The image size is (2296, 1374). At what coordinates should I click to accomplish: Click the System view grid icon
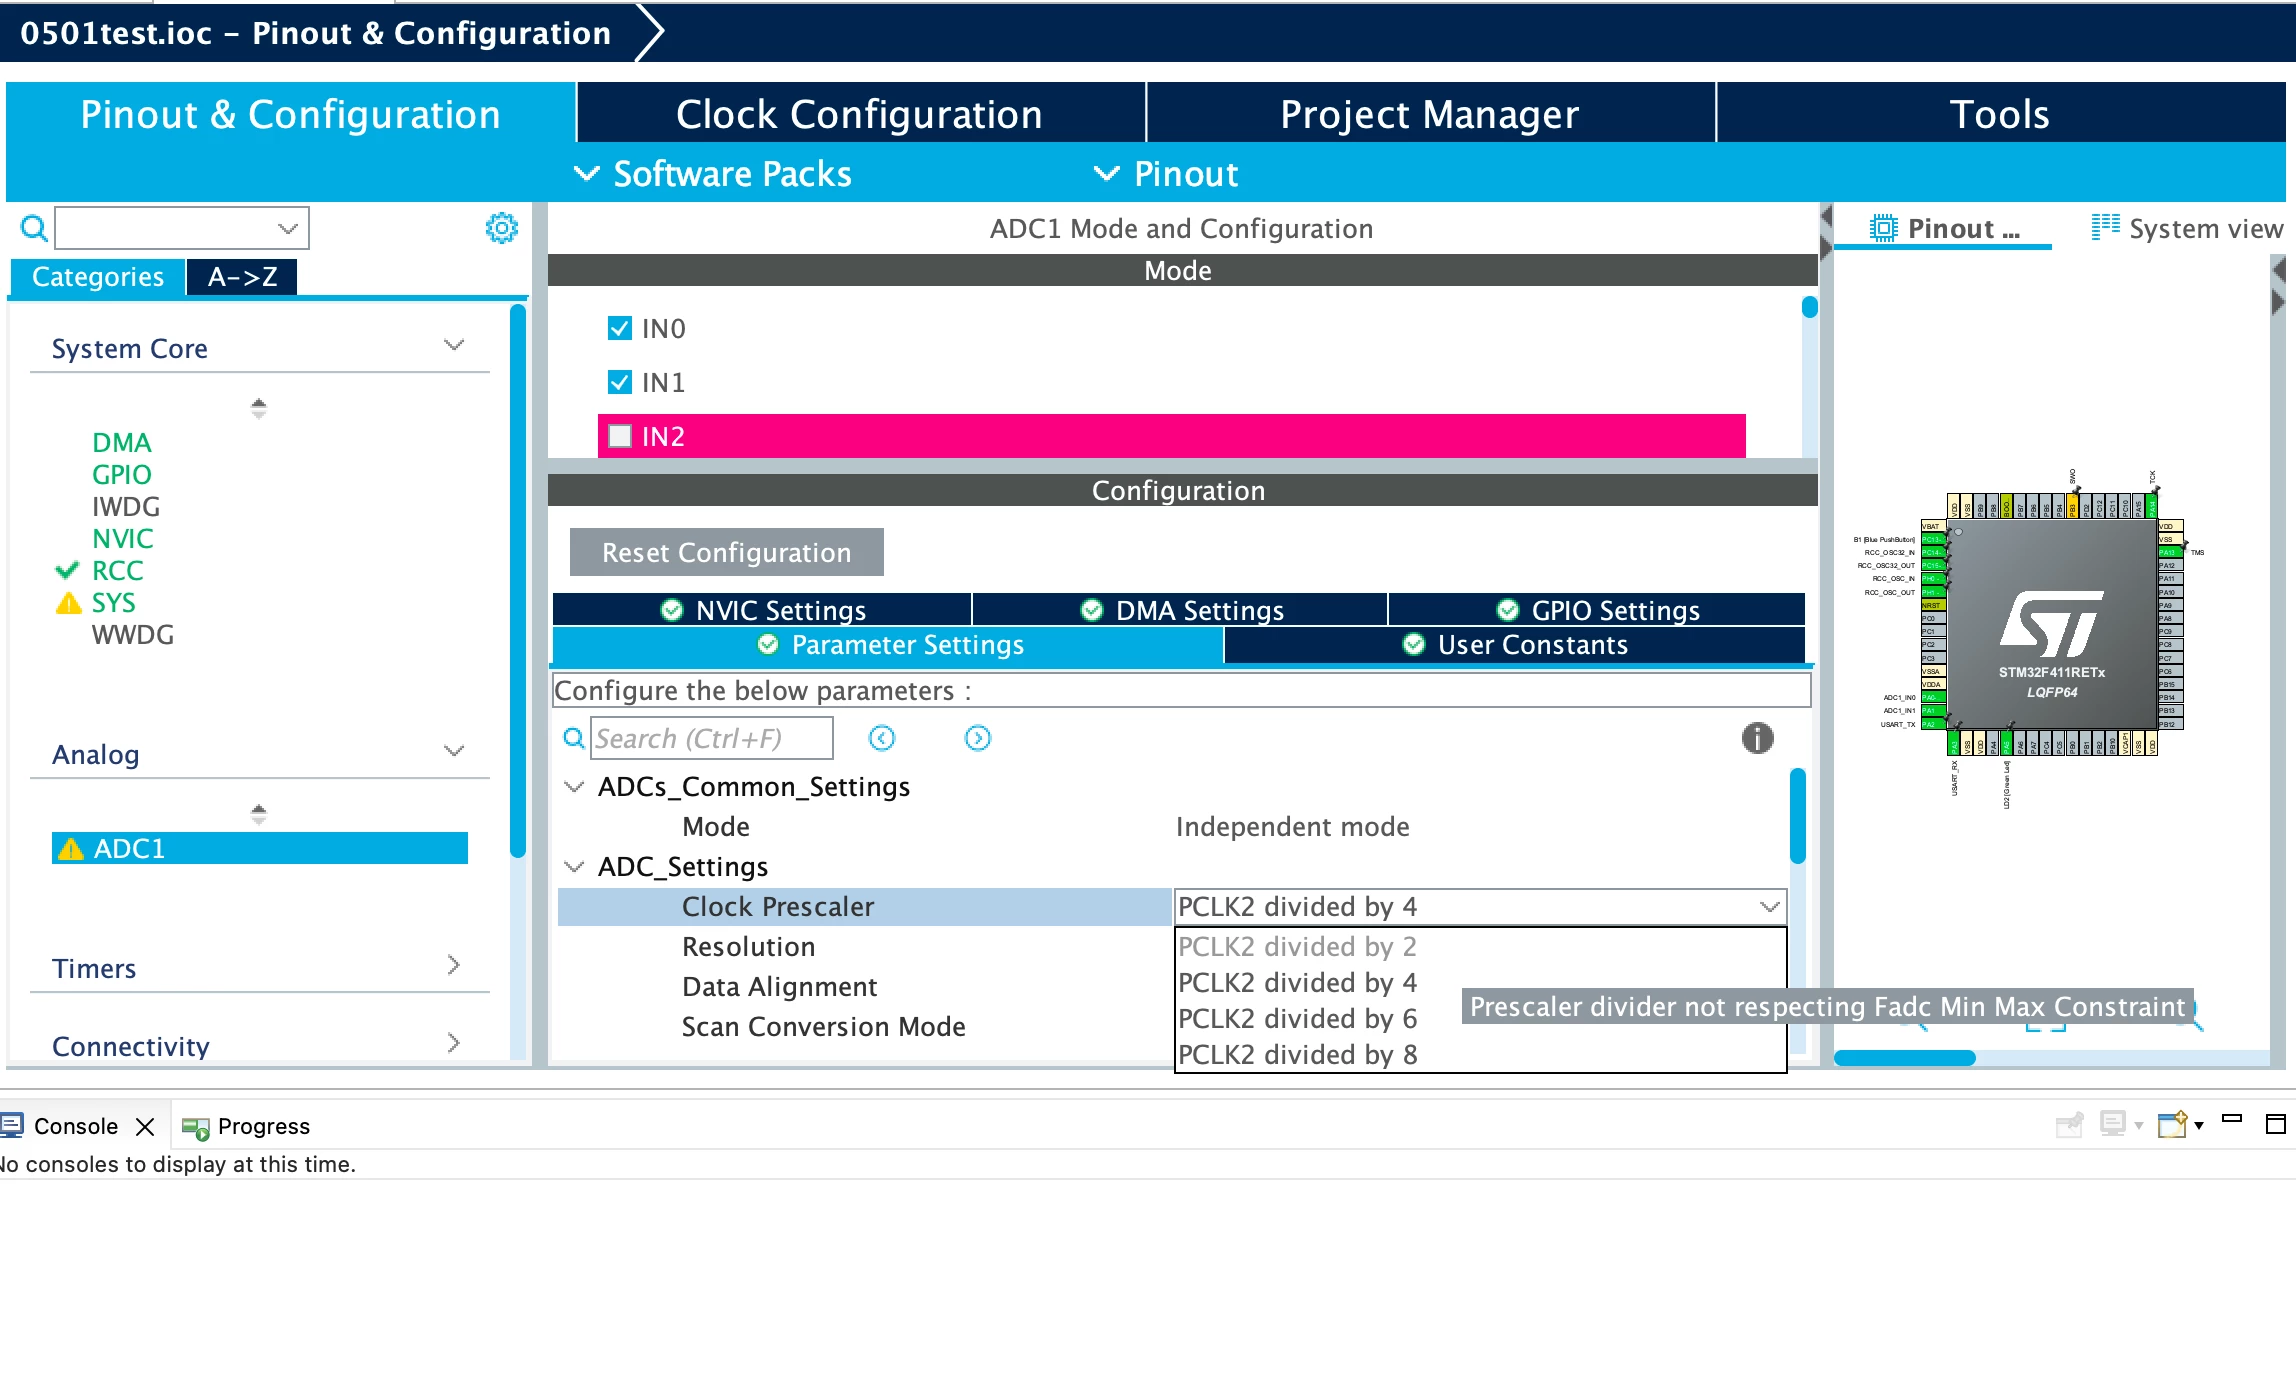tap(2105, 227)
